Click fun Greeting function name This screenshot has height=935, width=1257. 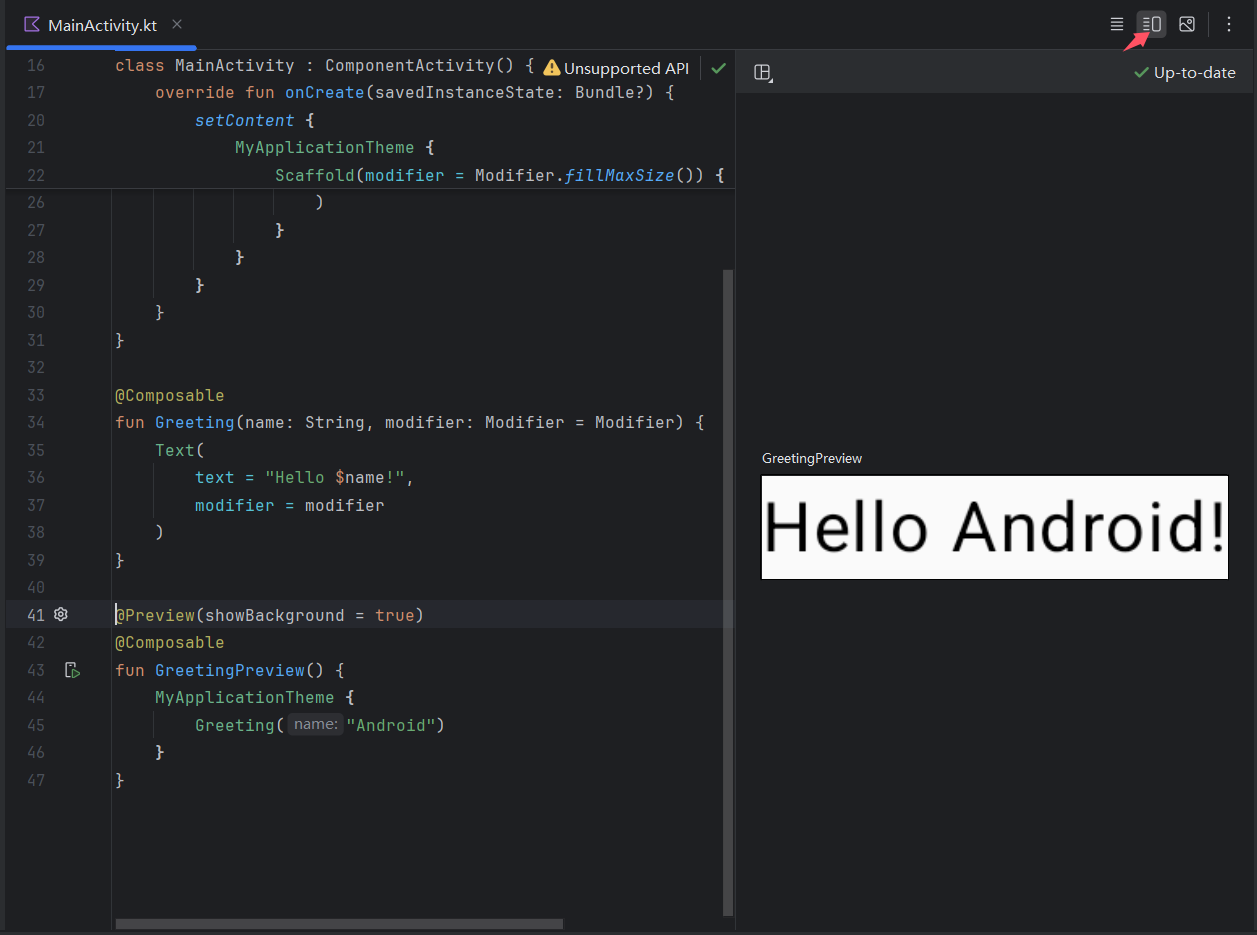[195, 422]
